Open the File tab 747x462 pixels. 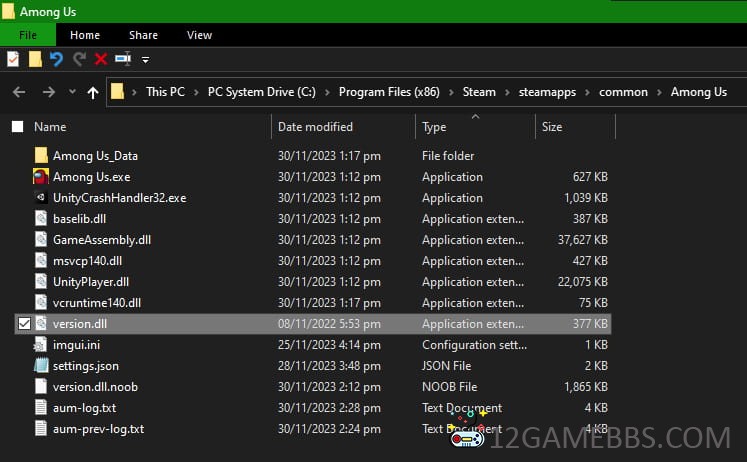28,35
